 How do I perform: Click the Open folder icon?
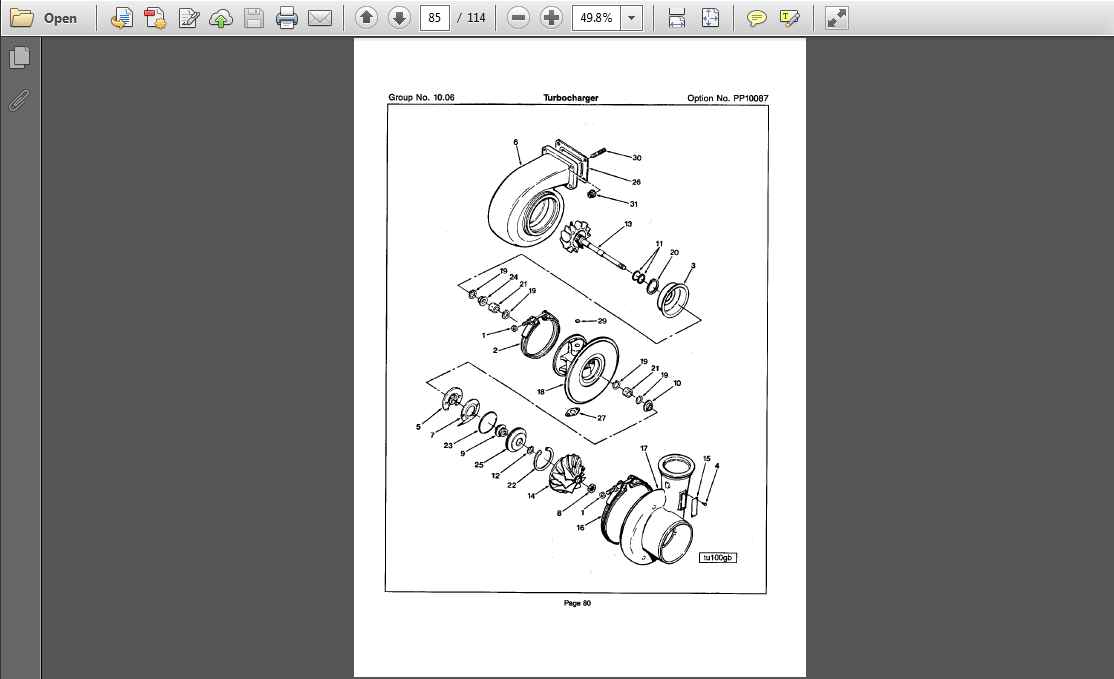tap(21, 18)
